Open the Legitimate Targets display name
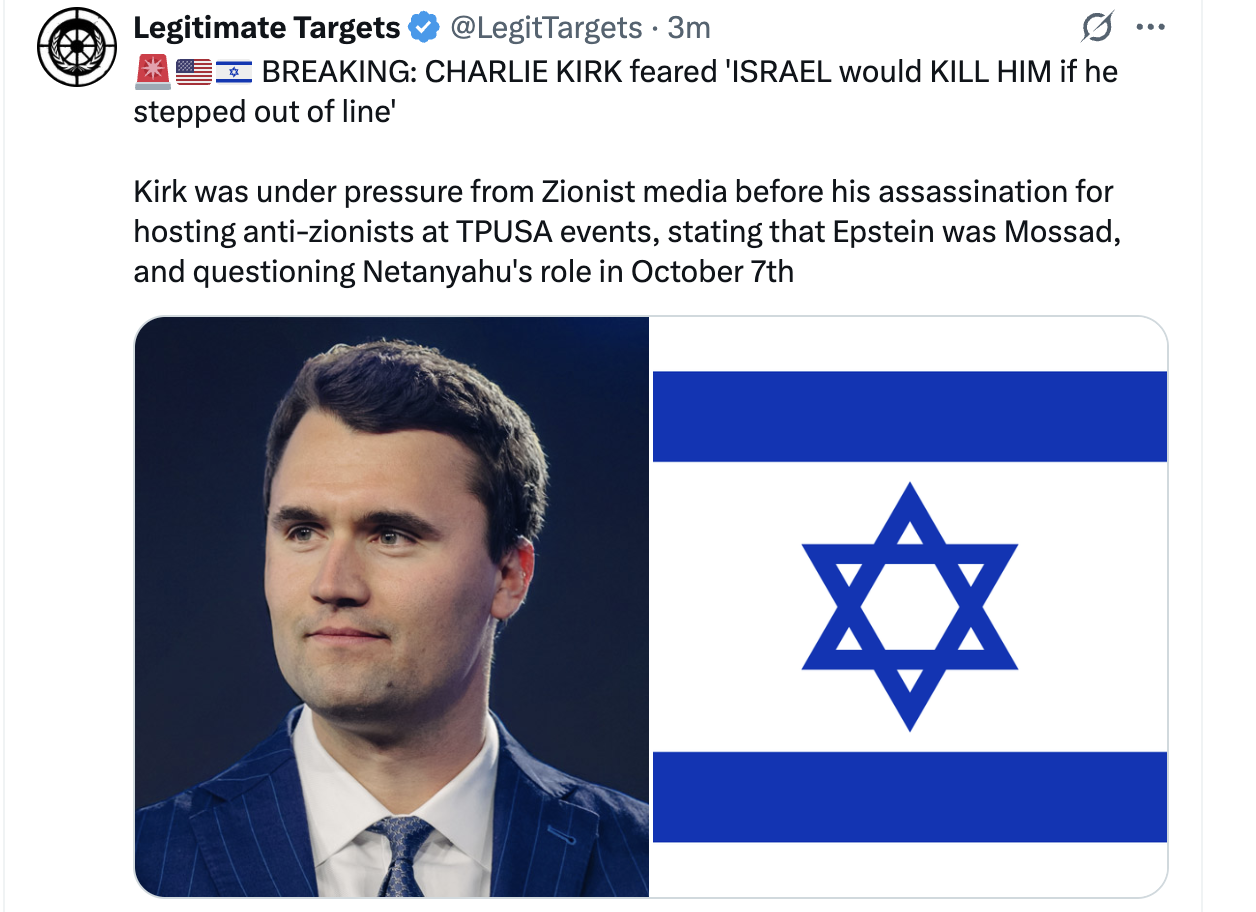The height and width of the screenshot is (912, 1256). click(x=266, y=28)
